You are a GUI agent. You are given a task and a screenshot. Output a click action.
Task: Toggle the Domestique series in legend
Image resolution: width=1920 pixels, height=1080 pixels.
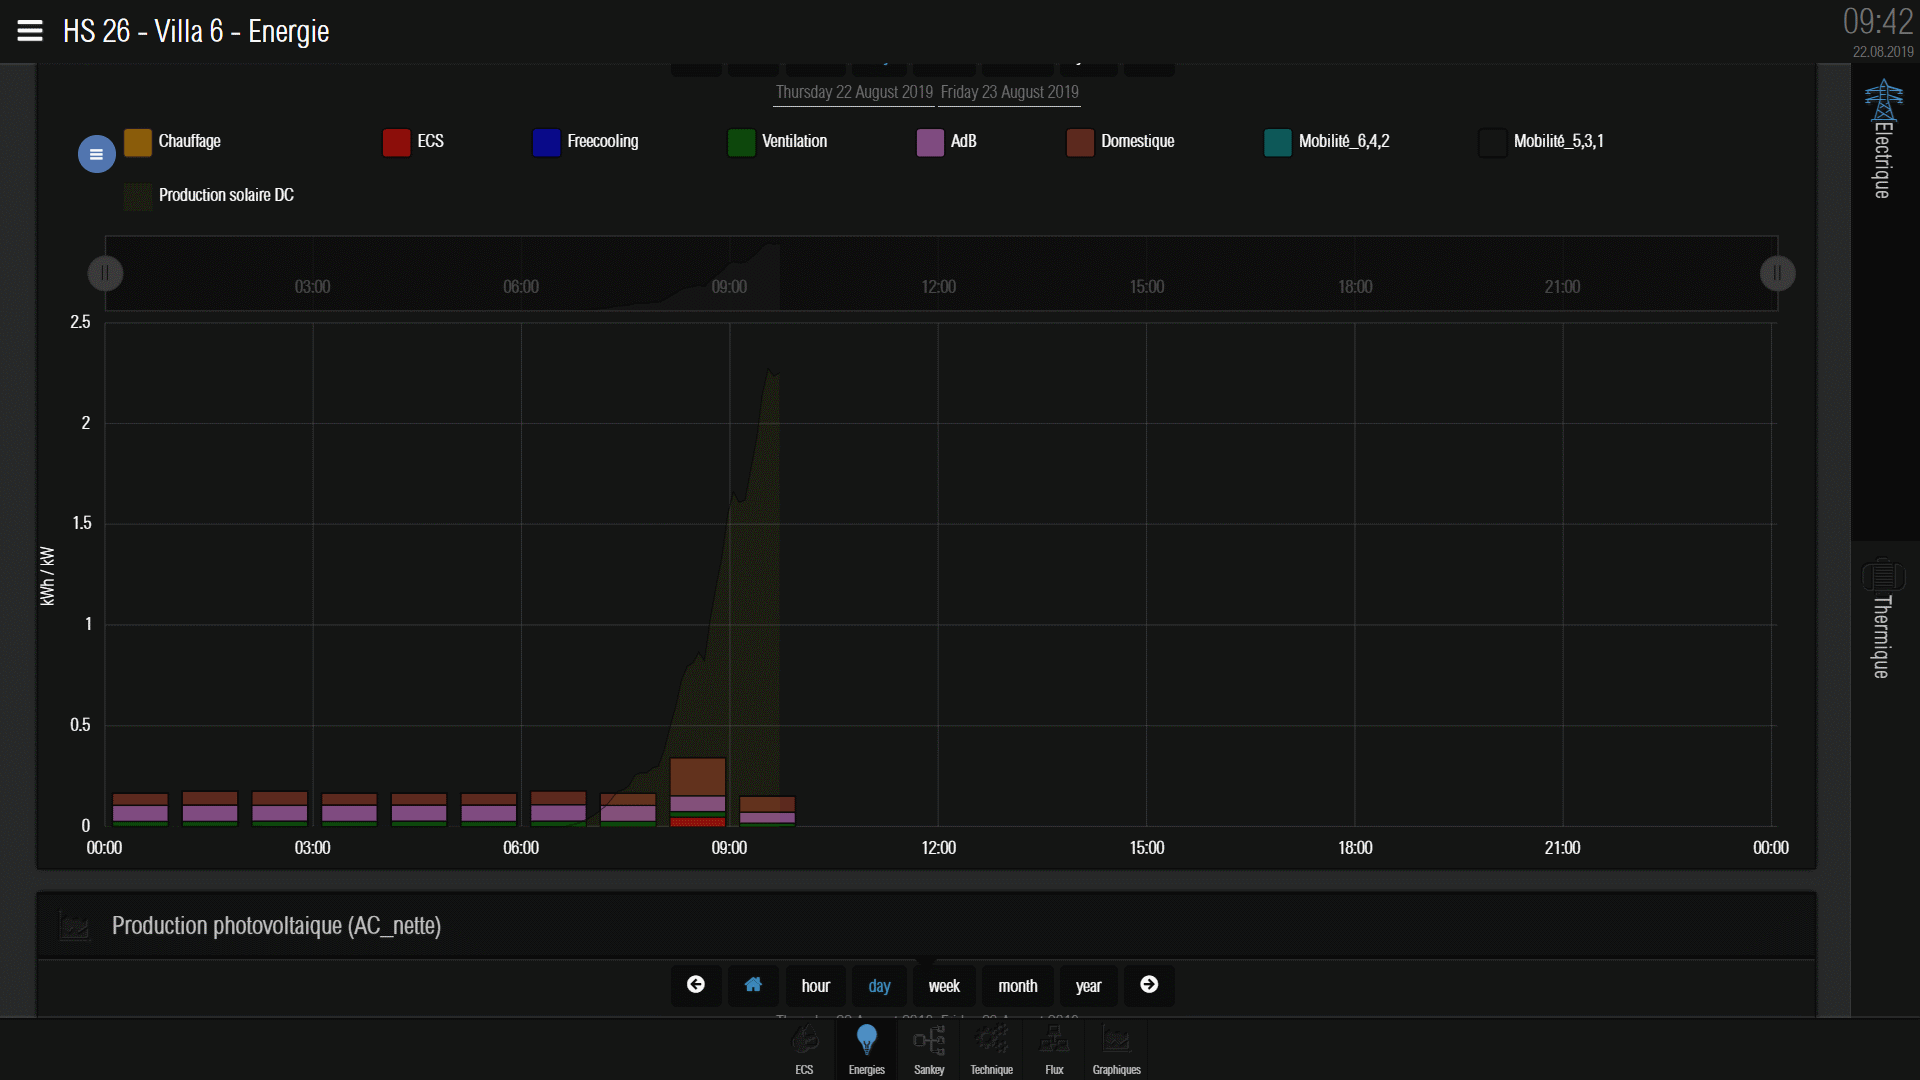[1121, 142]
